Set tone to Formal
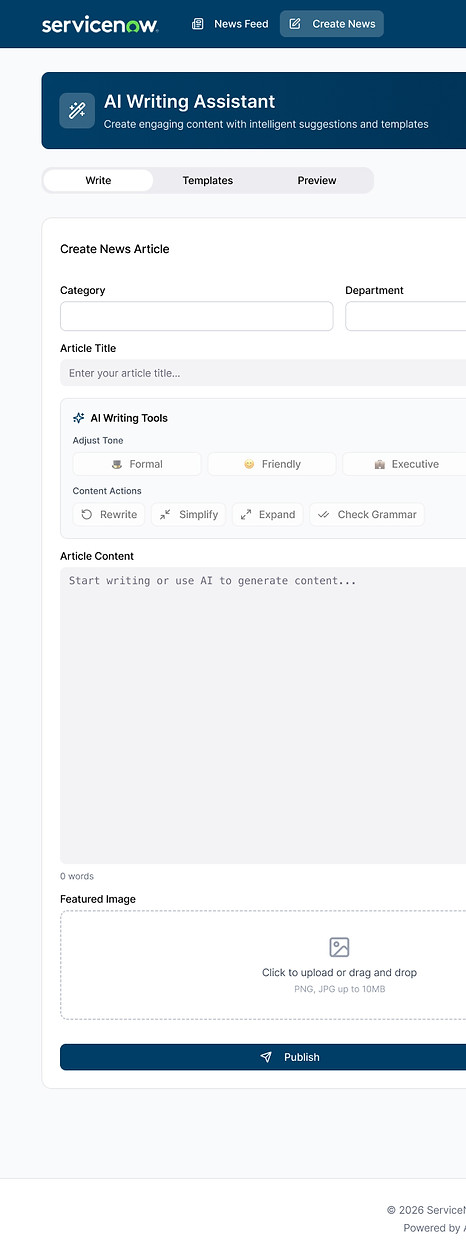 click(x=137, y=464)
